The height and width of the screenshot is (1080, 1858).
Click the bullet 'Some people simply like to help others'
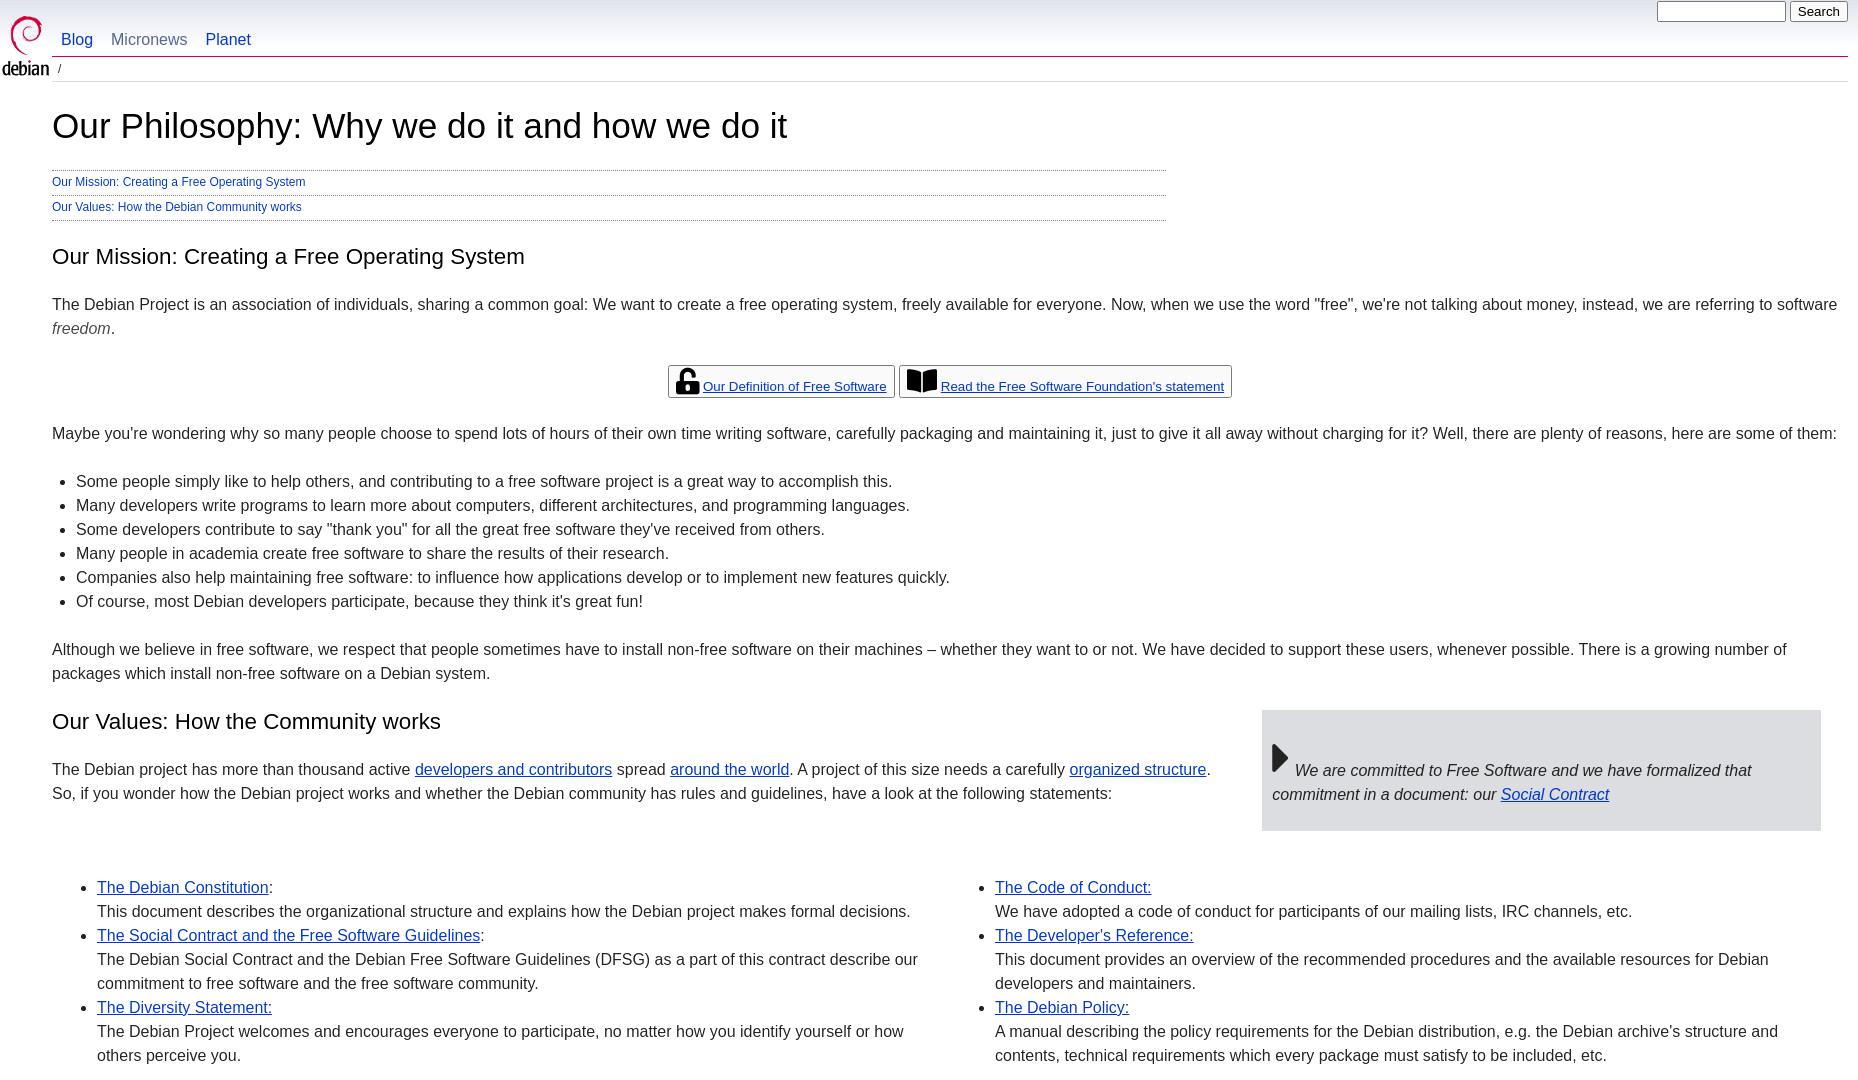(484, 481)
